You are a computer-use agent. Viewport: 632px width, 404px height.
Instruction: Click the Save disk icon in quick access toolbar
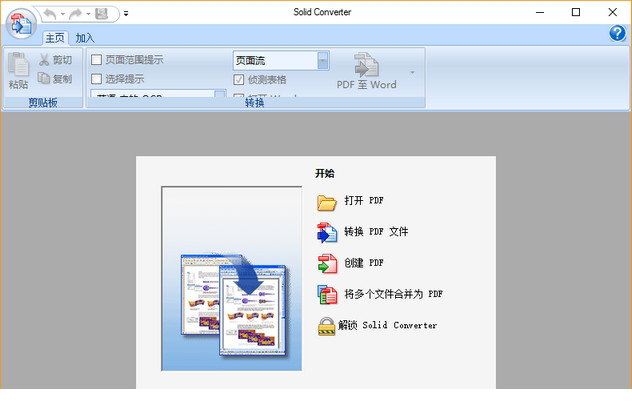tap(101, 14)
